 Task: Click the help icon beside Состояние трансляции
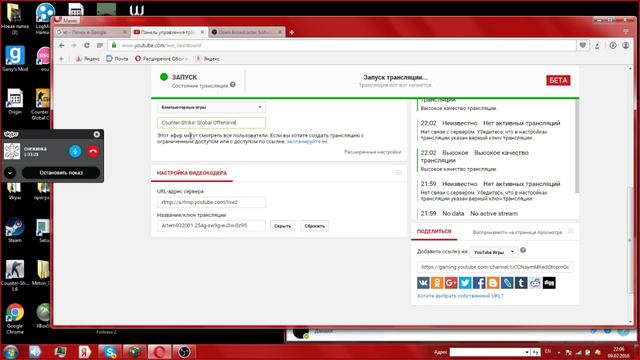tap(233, 84)
